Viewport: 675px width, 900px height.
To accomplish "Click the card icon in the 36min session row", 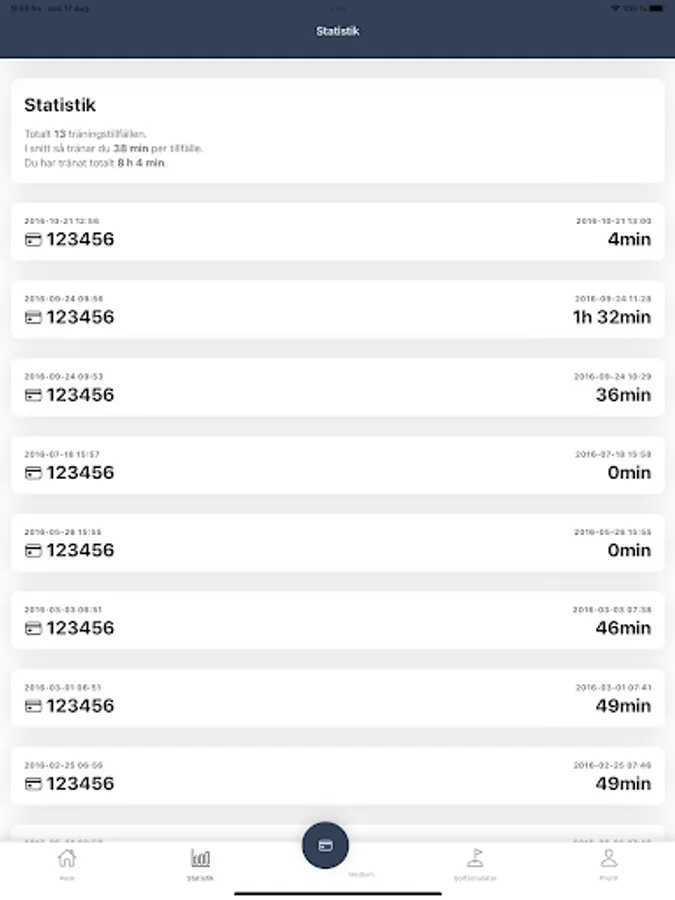I will tap(33, 395).
